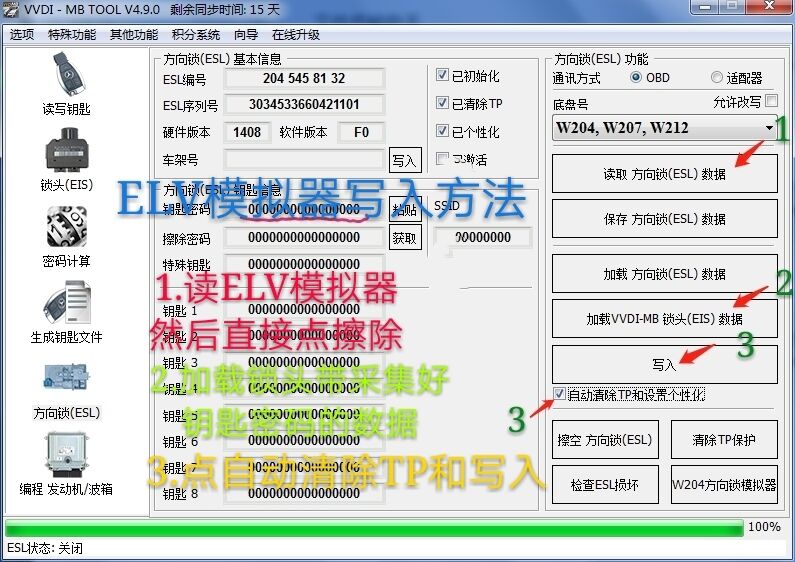Click the 生成钥匙文件 key file icon
Image resolution: width=795 pixels, height=562 pixels.
66,305
